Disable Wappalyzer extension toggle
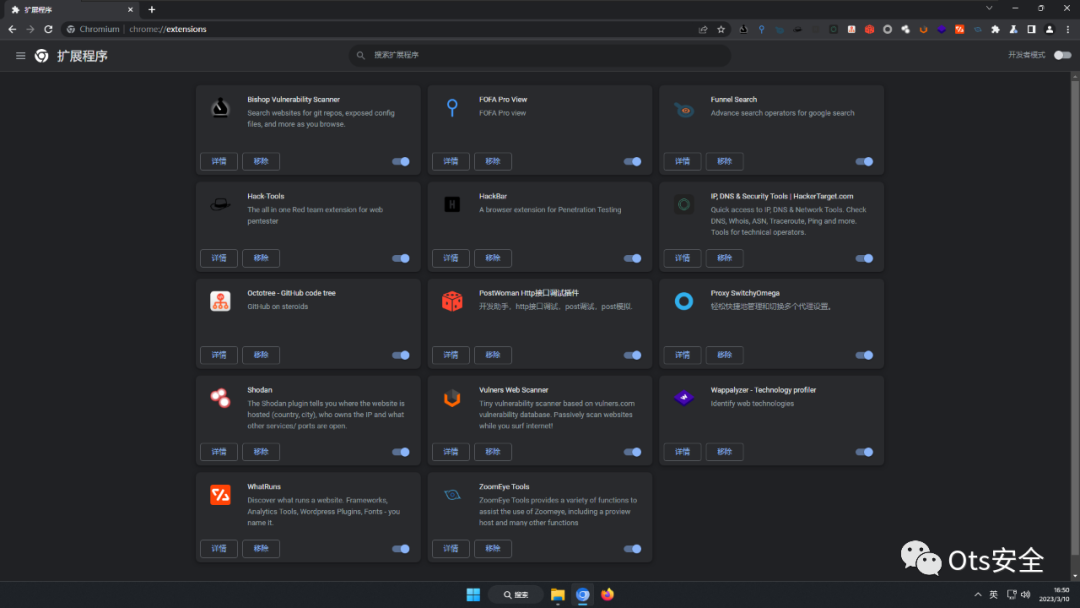The image size is (1080, 608). pos(864,452)
